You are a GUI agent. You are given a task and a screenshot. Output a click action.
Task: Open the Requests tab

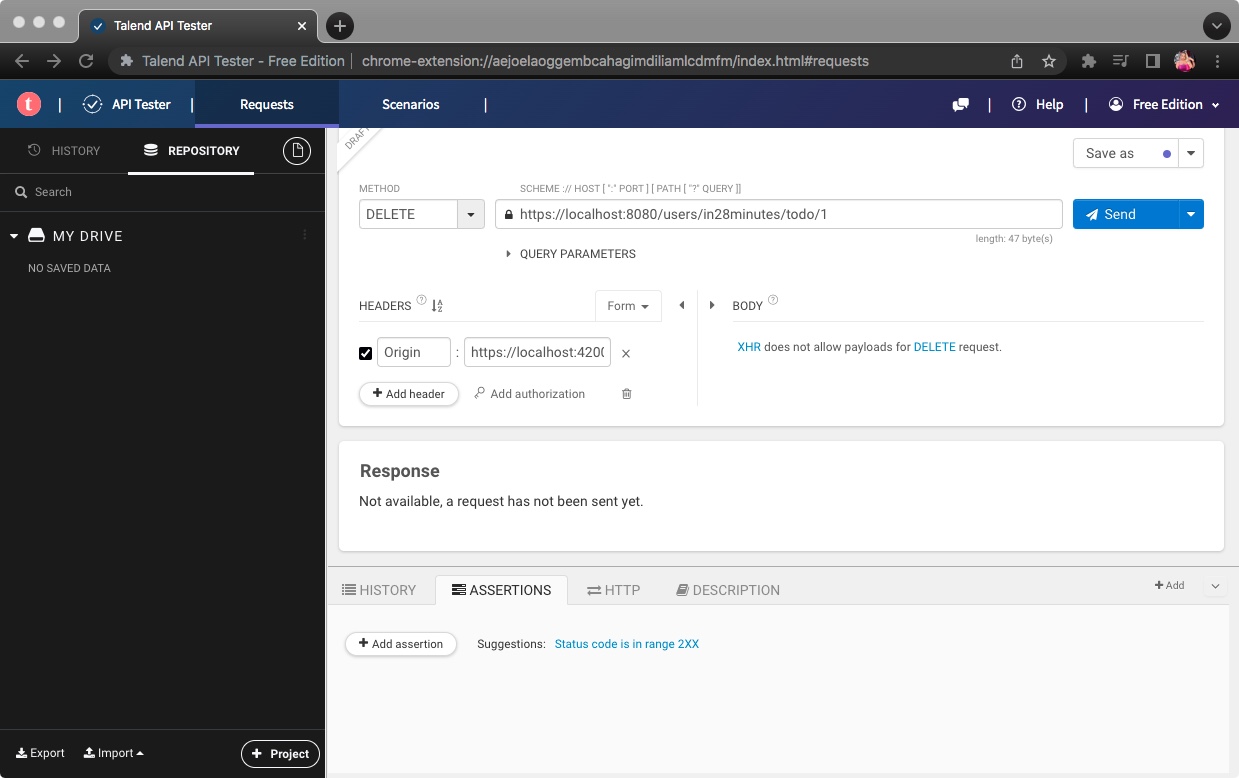pos(267,104)
